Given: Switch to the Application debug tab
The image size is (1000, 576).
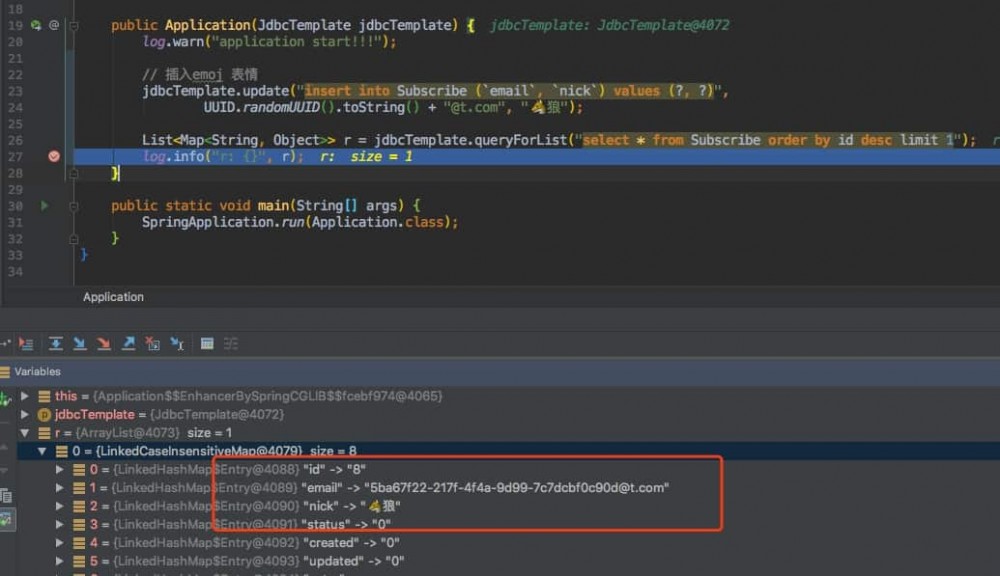Looking at the screenshot, I should tap(112, 297).
